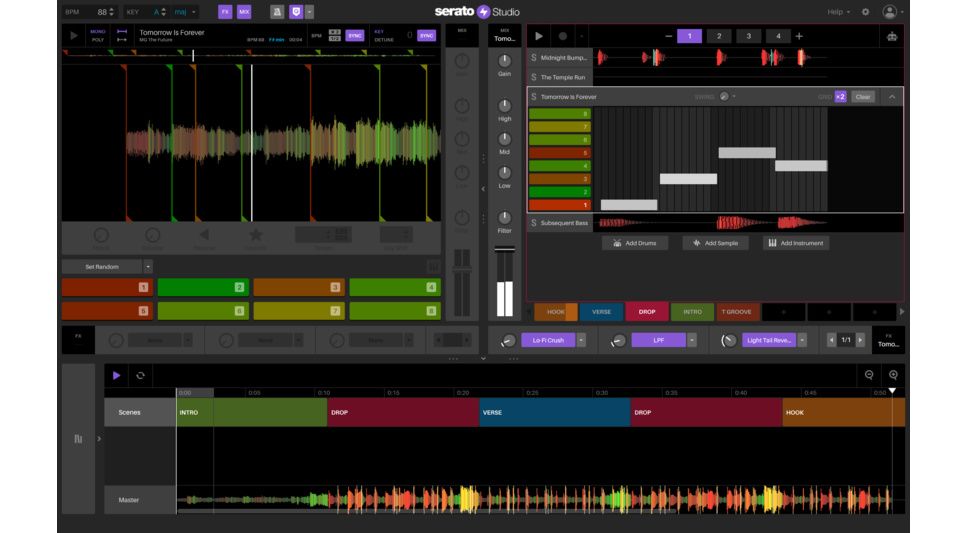Open settings with the gear icon
Viewport: 967px width, 533px height.
click(865, 12)
